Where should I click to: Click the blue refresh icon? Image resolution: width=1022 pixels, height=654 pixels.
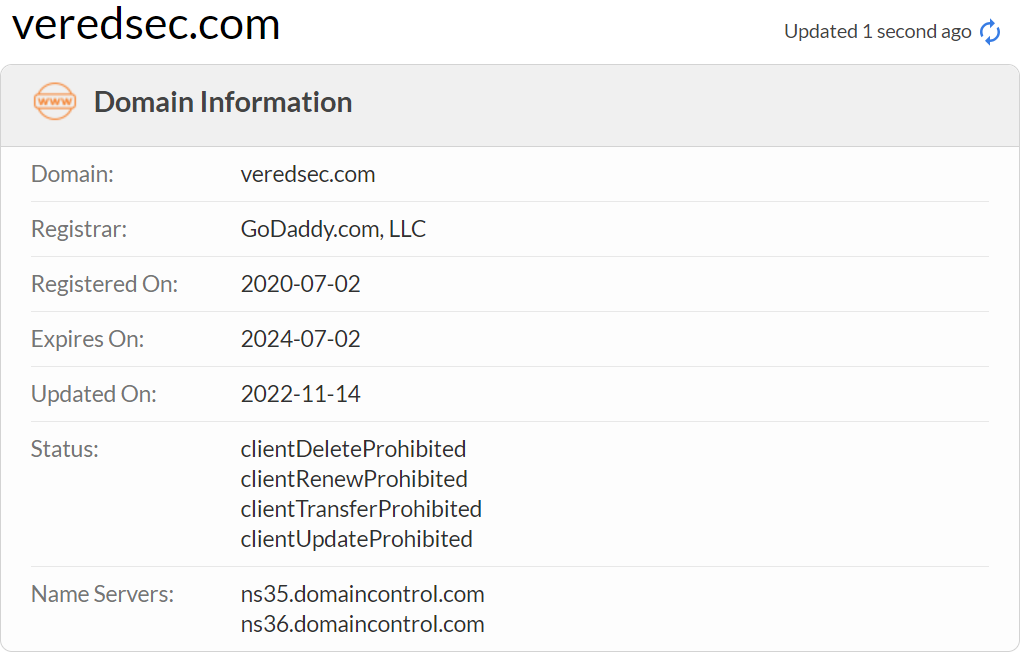(x=990, y=32)
